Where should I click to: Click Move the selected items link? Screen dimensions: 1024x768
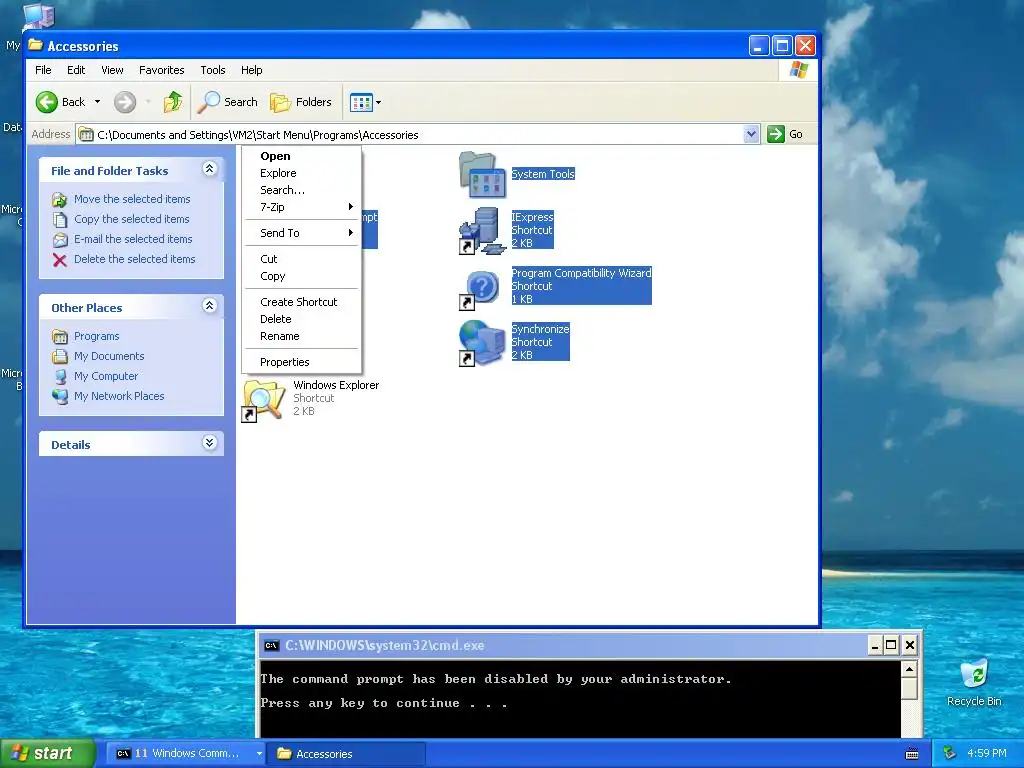pyautogui.click(x=132, y=199)
